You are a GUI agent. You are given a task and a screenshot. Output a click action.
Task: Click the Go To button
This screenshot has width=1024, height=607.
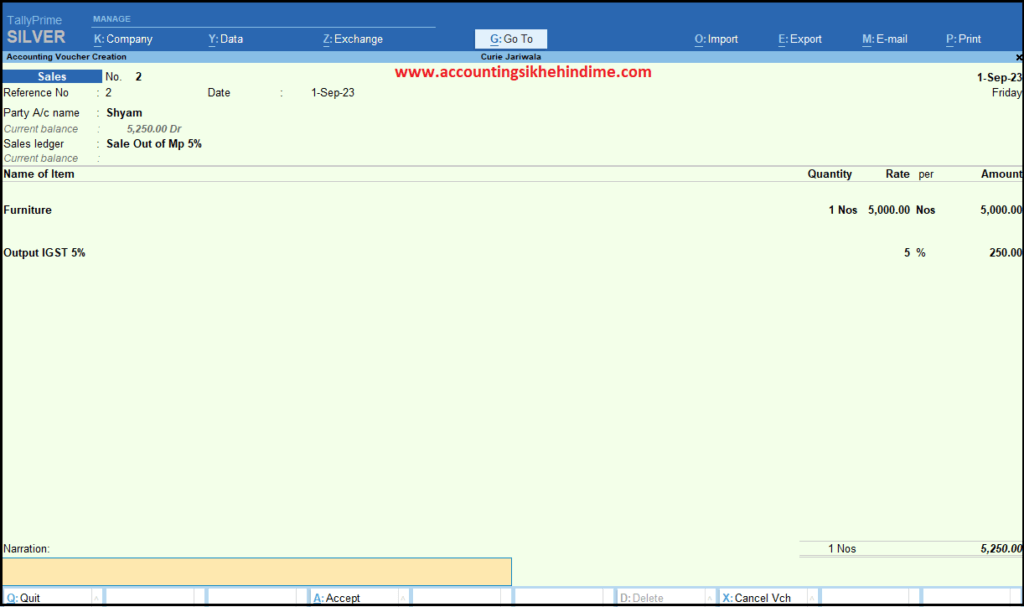(511, 39)
